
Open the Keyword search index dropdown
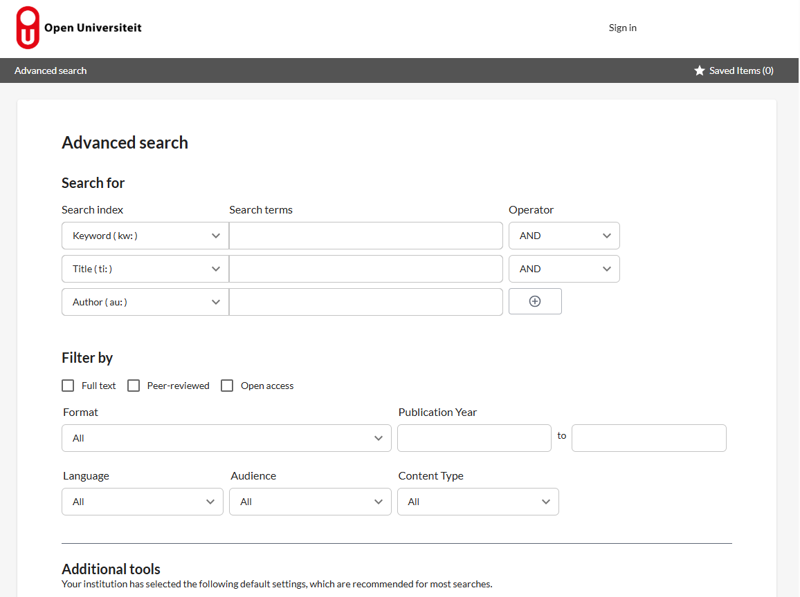click(145, 236)
